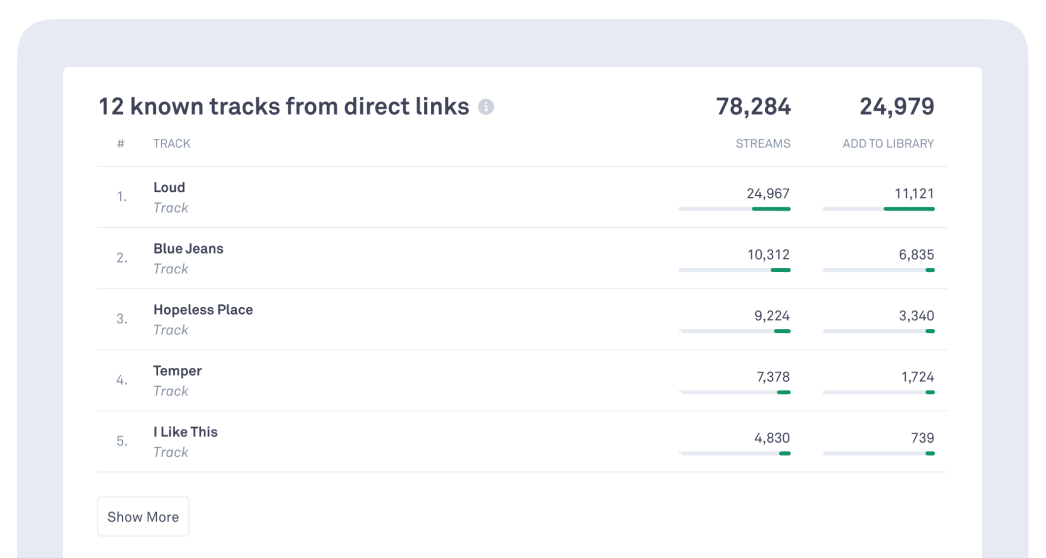Click the TRACK column header
The height and width of the screenshot is (558, 1046).
pyautogui.click(x=171, y=144)
